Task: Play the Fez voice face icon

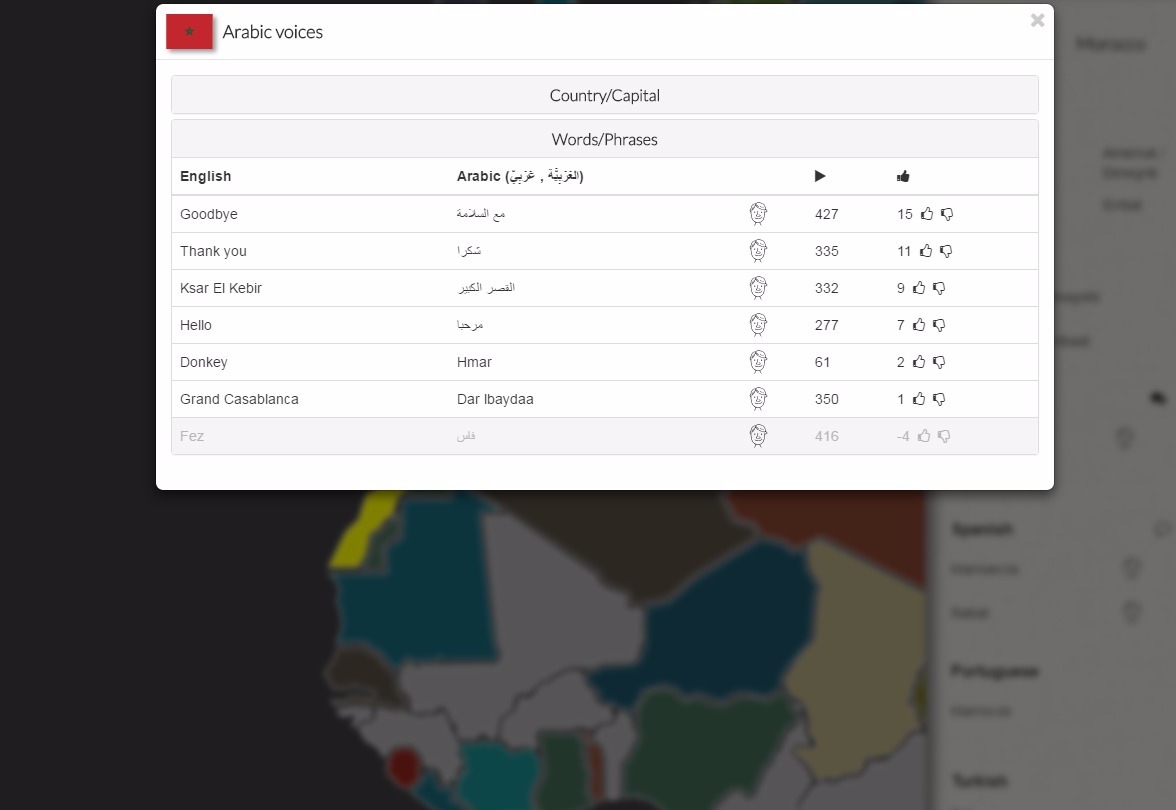Action: click(758, 436)
